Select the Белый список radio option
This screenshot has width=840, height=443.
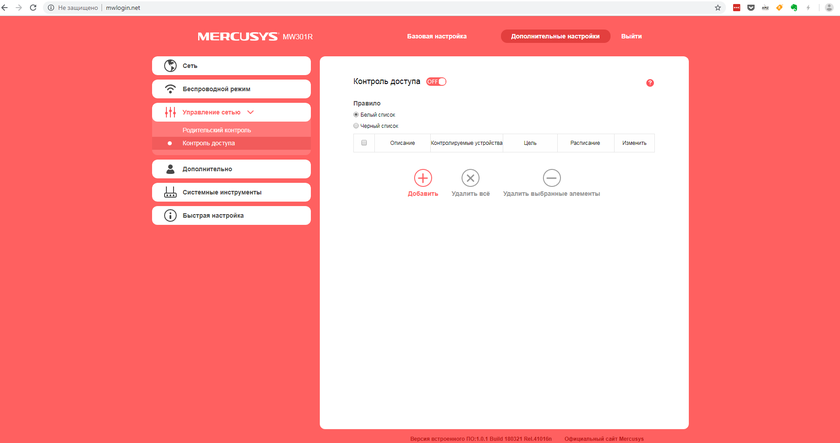(x=356, y=115)
